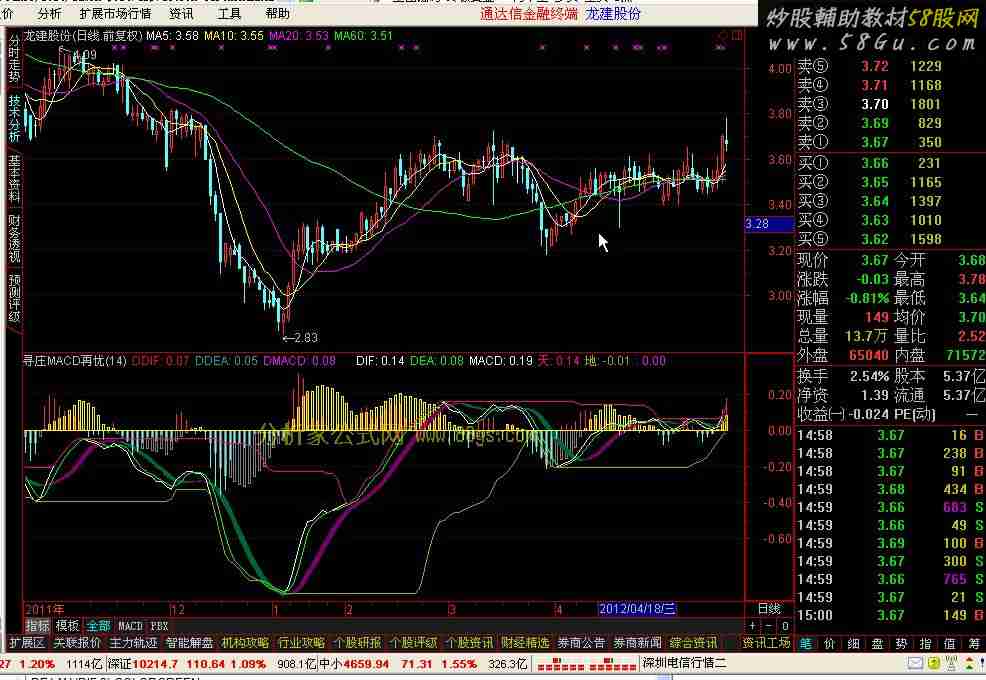Click the 中小 index quote in status bar
Viewport: 986px width, 680px height.
point(423,664)
